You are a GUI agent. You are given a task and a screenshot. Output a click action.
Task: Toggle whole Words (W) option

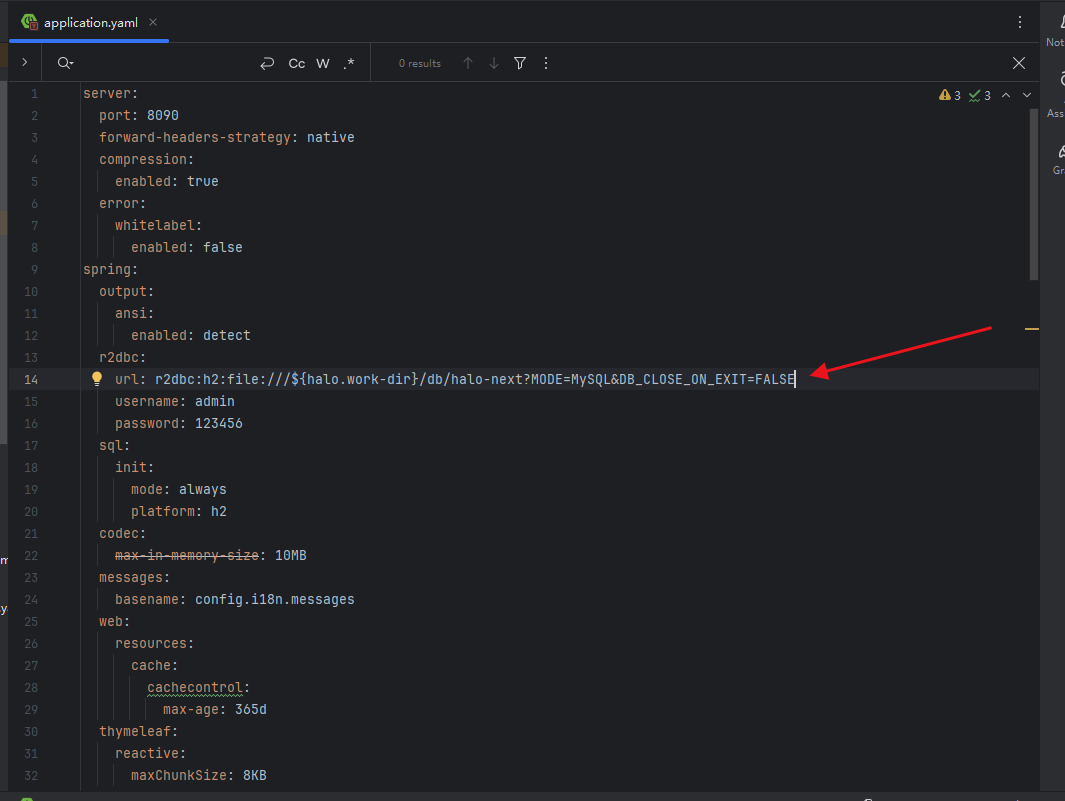[x=323, y=63]
